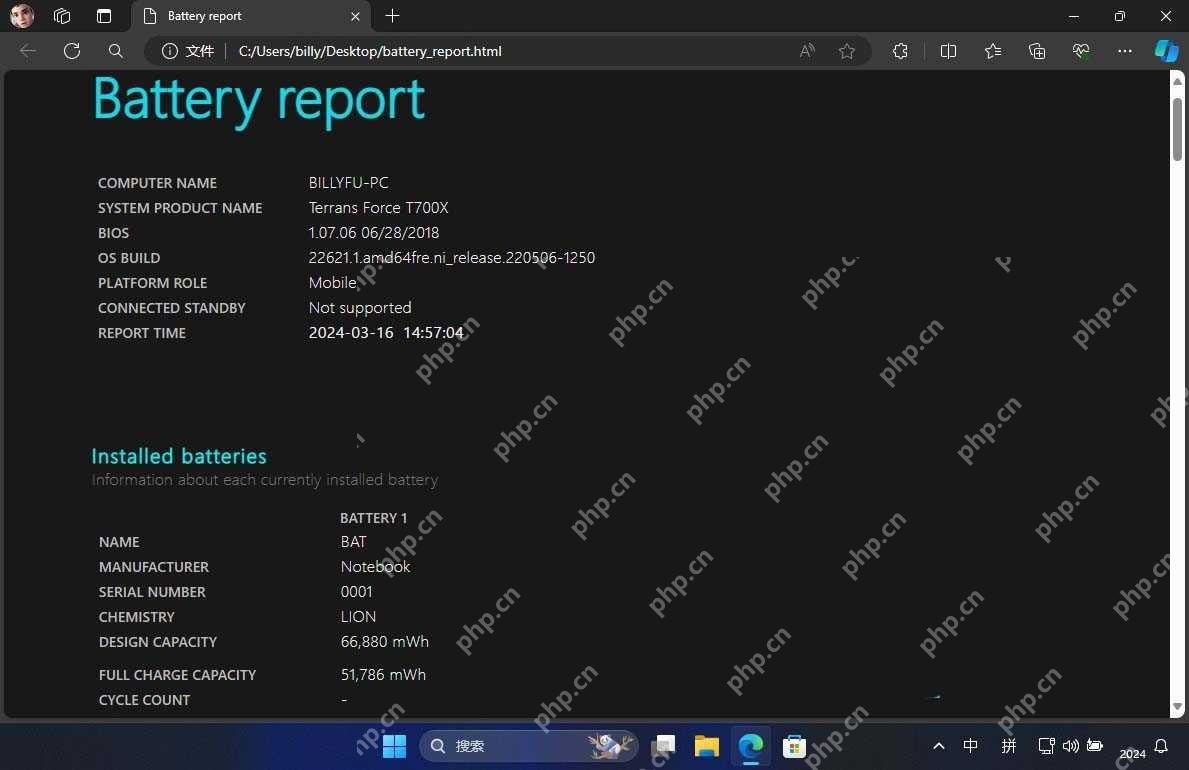
Task: Toggle split screen view
Action: click(x=948, y=51)
